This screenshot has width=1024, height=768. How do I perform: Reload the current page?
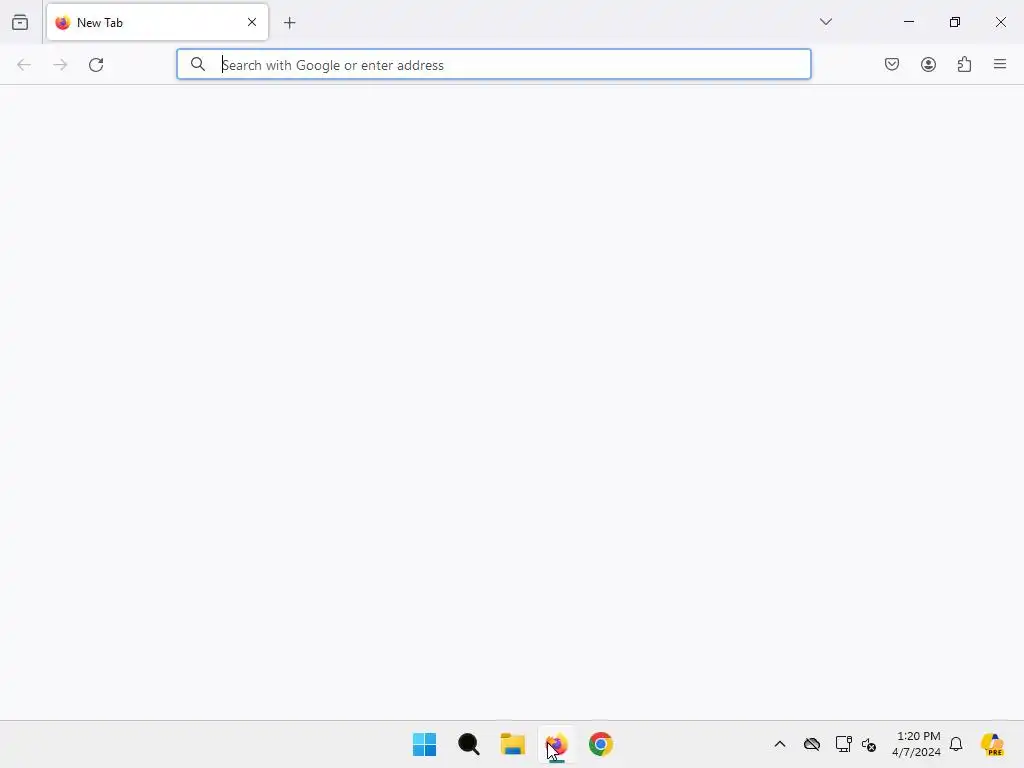(x=96, y=65)
